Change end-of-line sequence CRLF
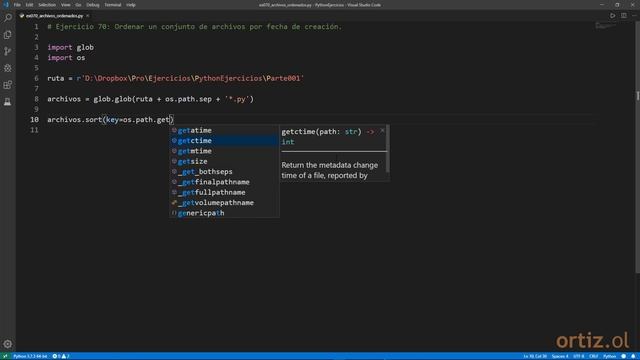This screenshot has height=360, width=640. pos(593,356)
